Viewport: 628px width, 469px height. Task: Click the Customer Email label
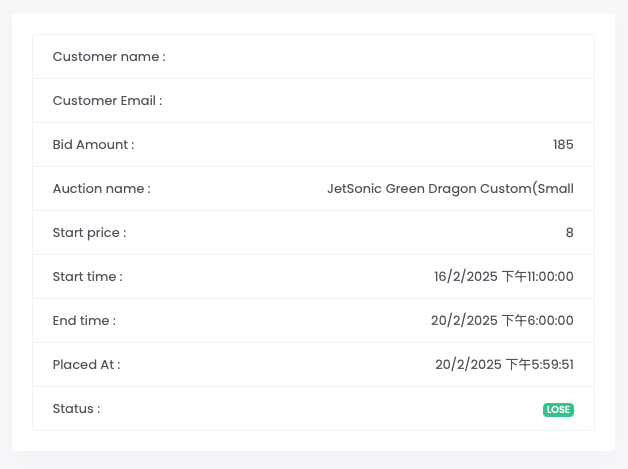tap(106, 101)
